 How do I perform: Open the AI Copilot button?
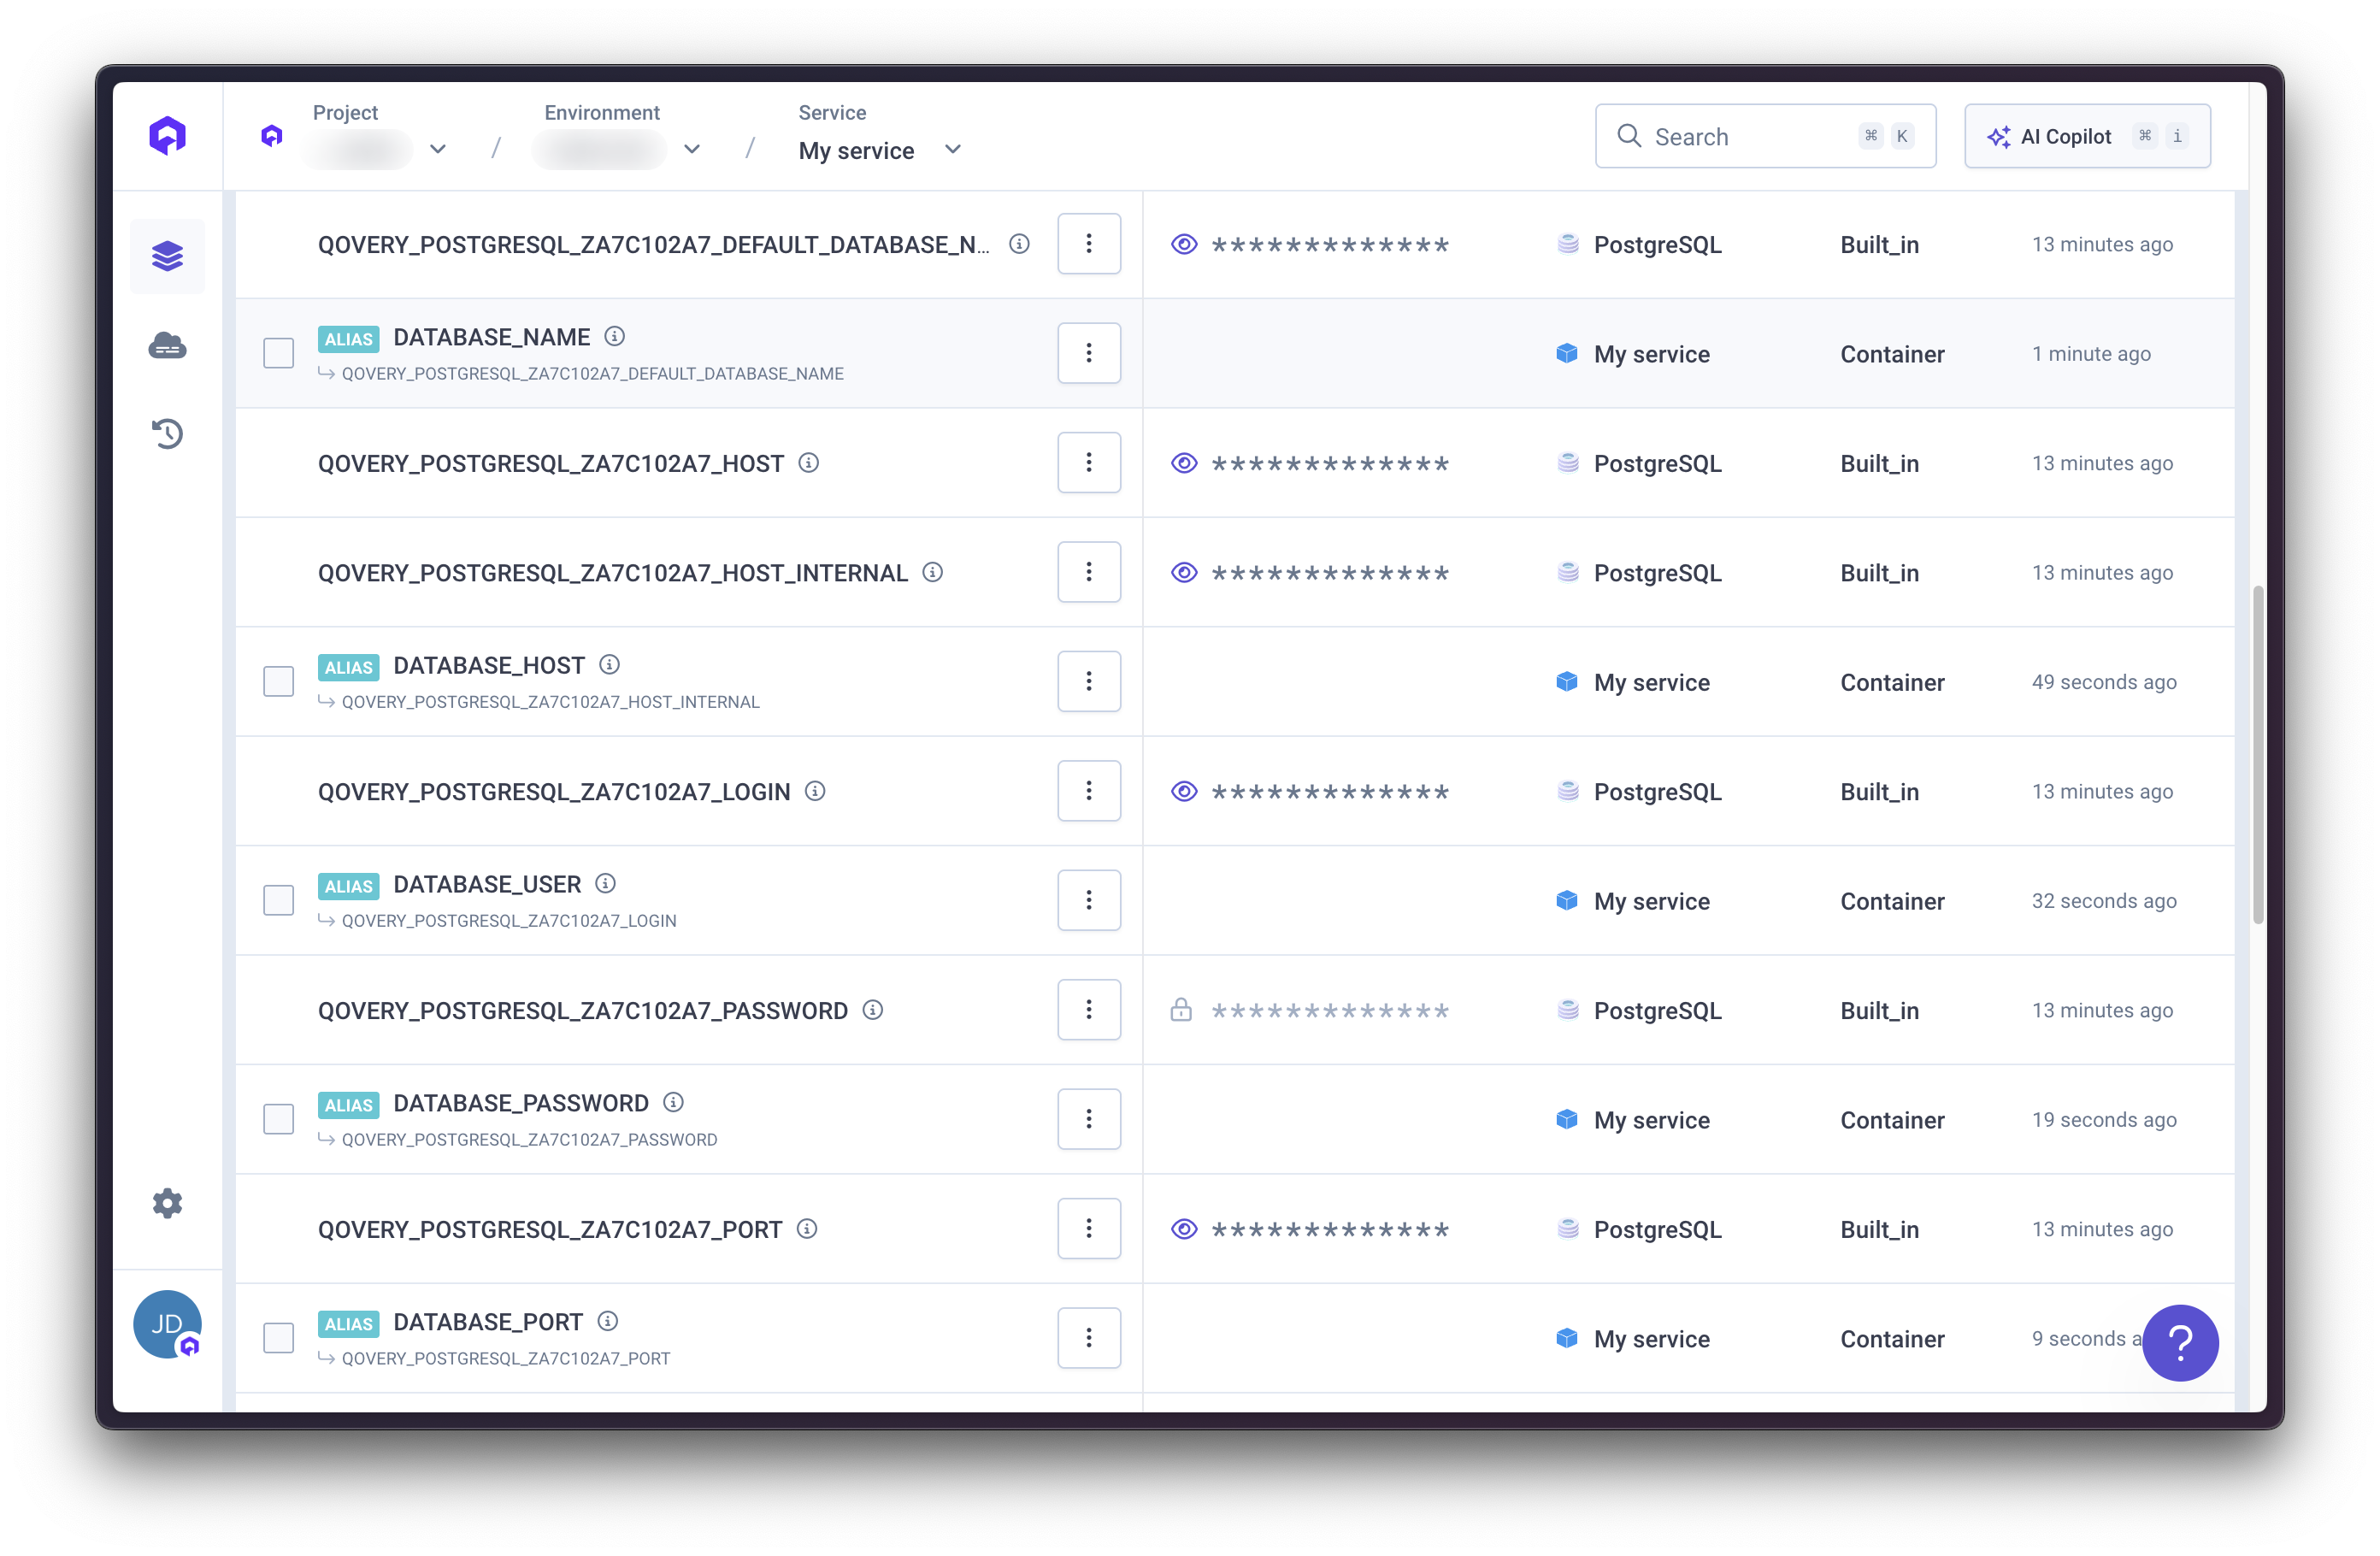pos(2087,136)
